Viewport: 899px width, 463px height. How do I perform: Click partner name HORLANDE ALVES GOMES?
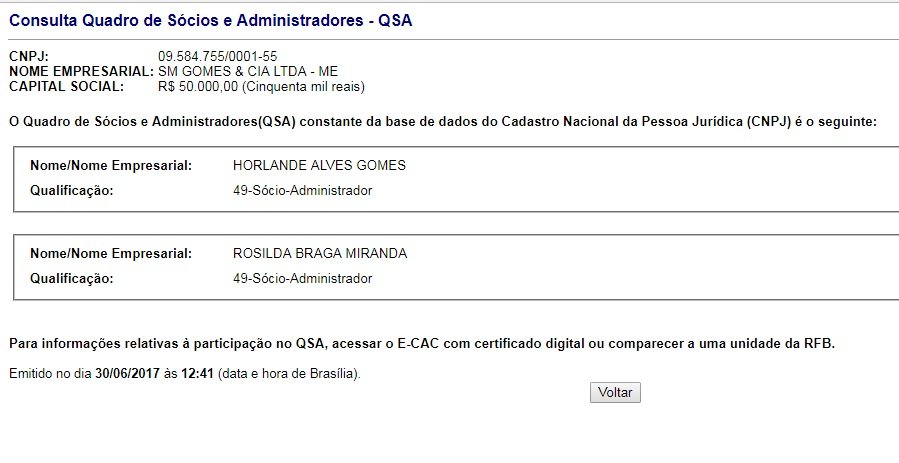[318, 166]
